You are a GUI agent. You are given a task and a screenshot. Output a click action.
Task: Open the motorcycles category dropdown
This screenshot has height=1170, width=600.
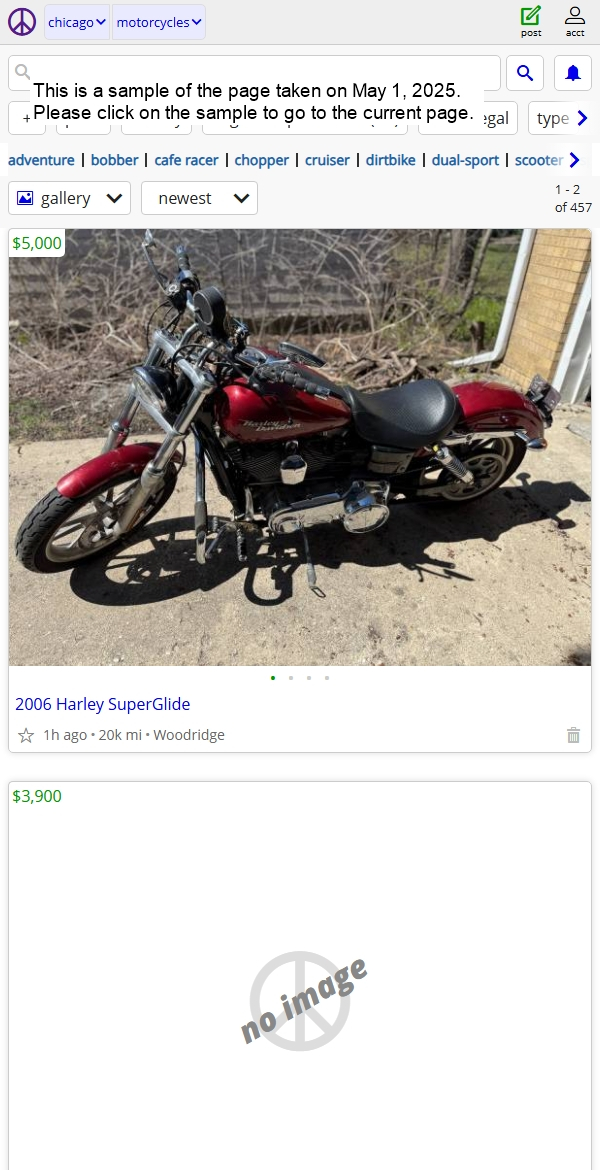click(159, 22)
